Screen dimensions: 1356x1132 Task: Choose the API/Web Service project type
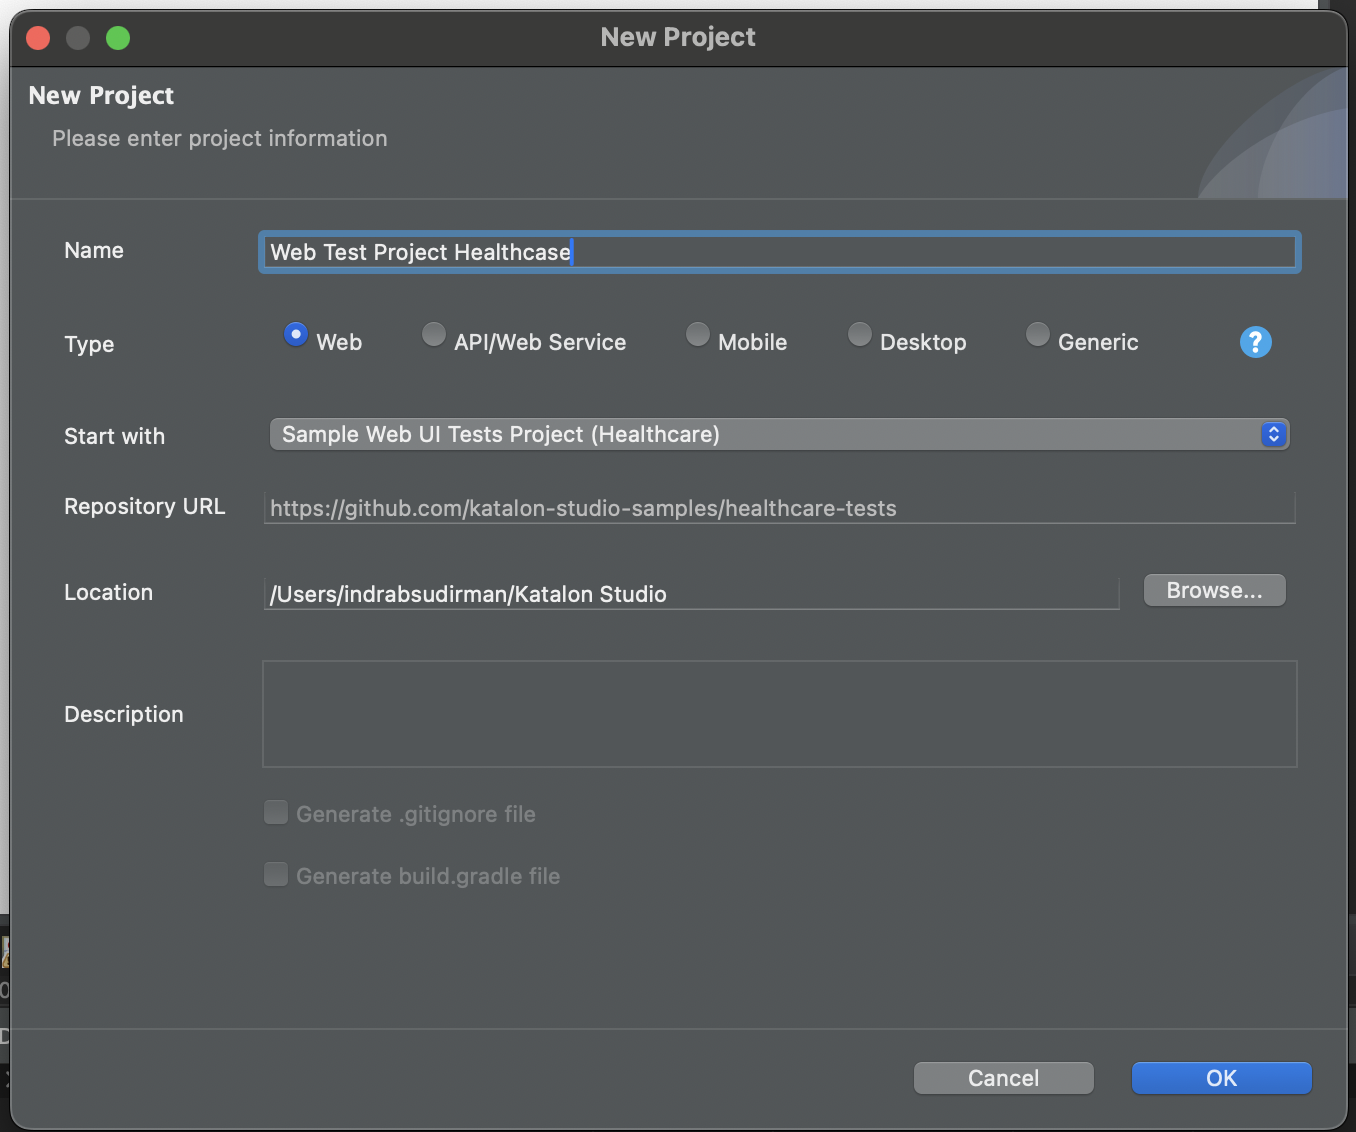point(434,334)
